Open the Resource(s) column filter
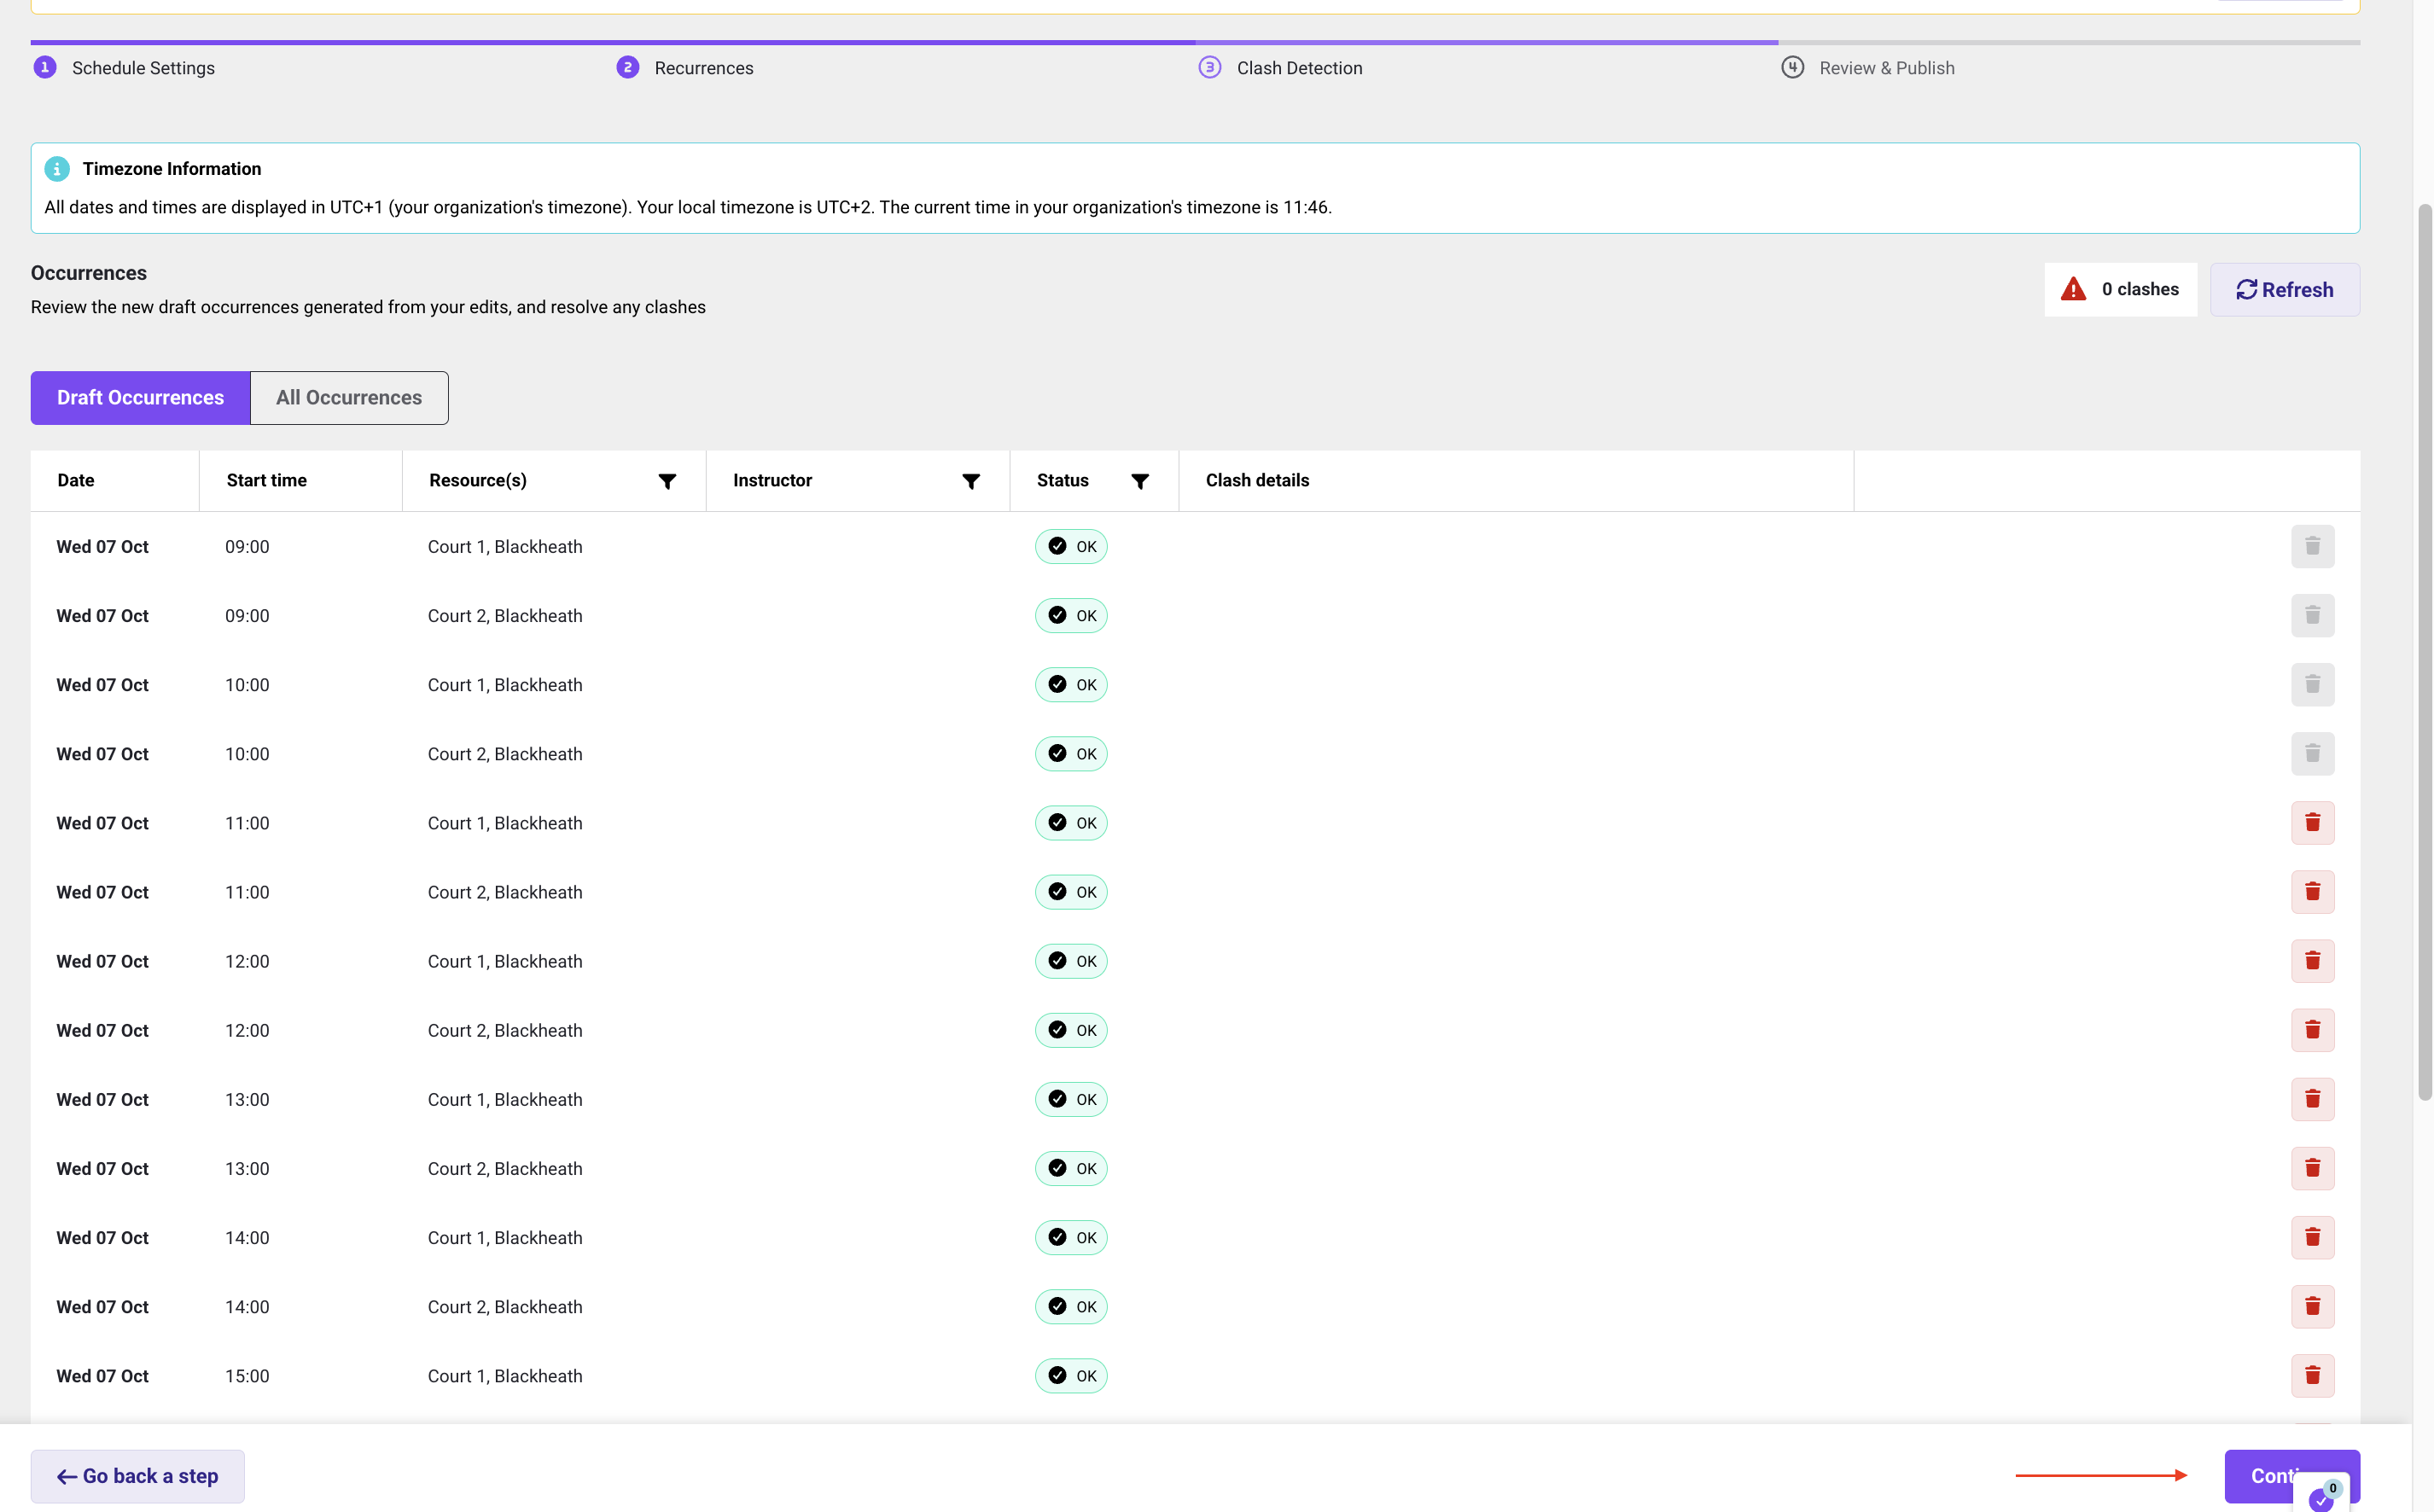Viewport: 2434px width, 1512px height. tap(667, 481)
